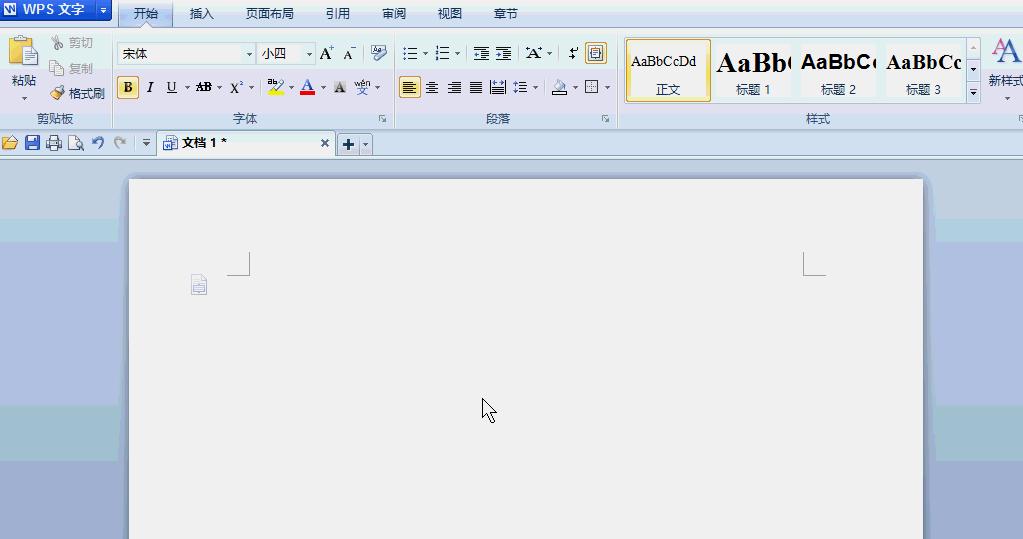The width and height of the screenshot is (1023, 539).
Task: Apply the 标题 1 heading style
Action: (x=754, y=70)
